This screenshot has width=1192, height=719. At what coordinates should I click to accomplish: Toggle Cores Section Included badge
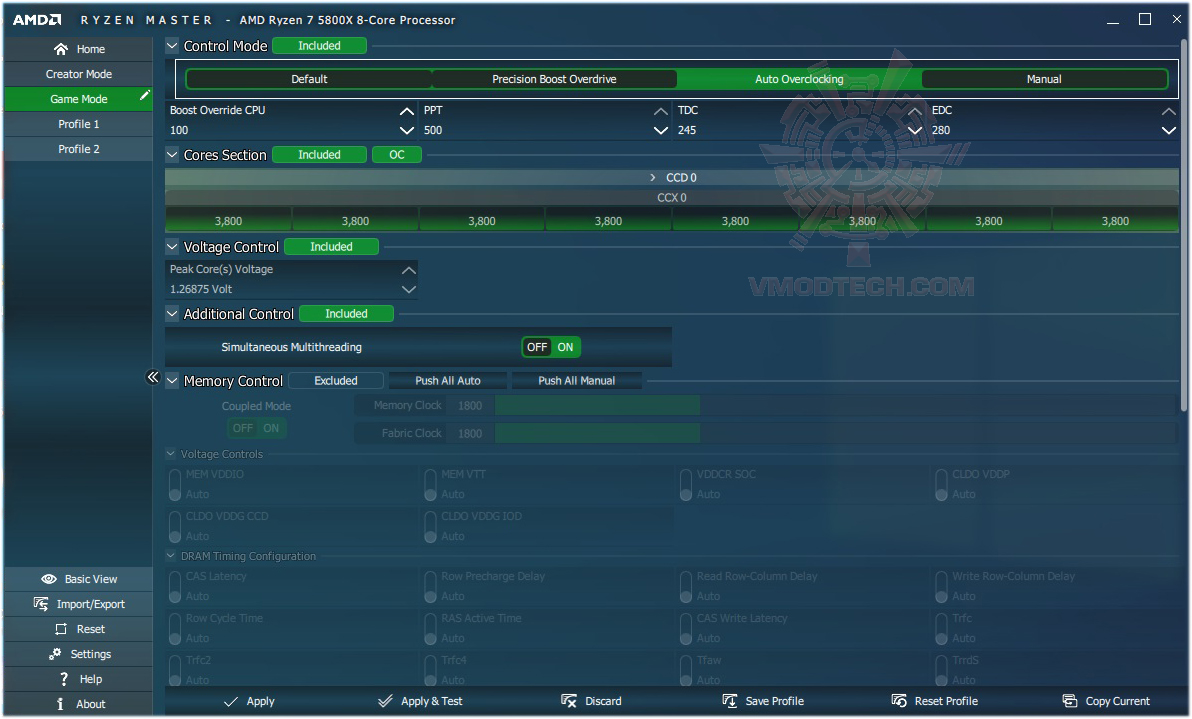click(319, 155)
